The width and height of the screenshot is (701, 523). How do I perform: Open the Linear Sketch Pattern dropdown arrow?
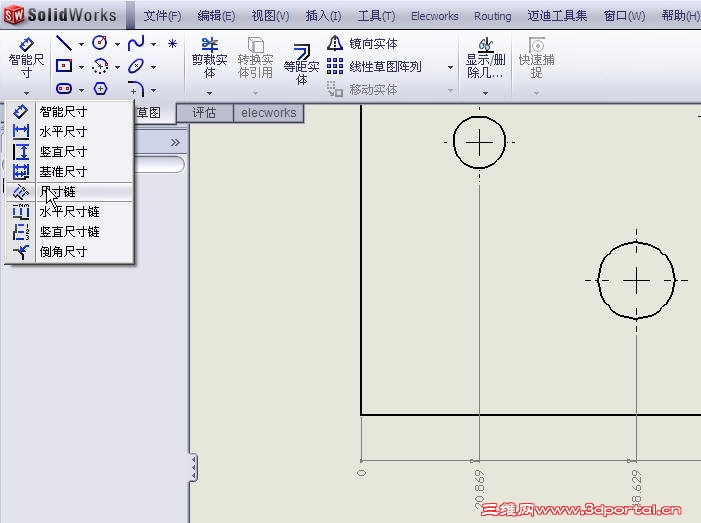[451, 67]
